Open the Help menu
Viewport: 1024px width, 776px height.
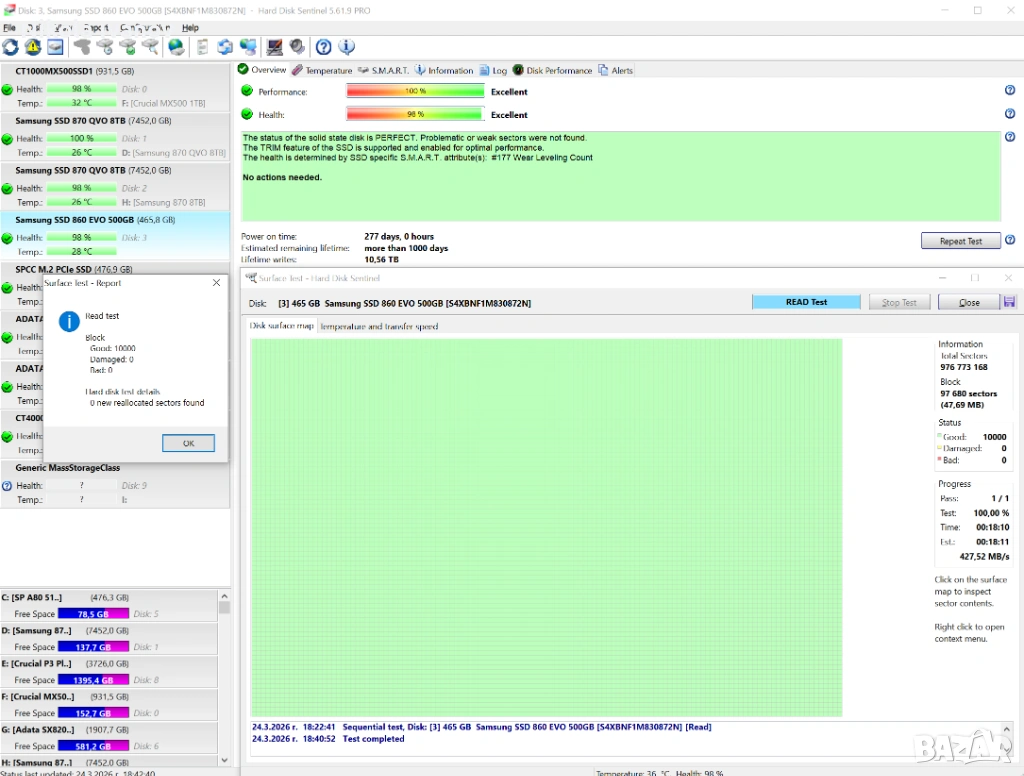coord(190,28)
